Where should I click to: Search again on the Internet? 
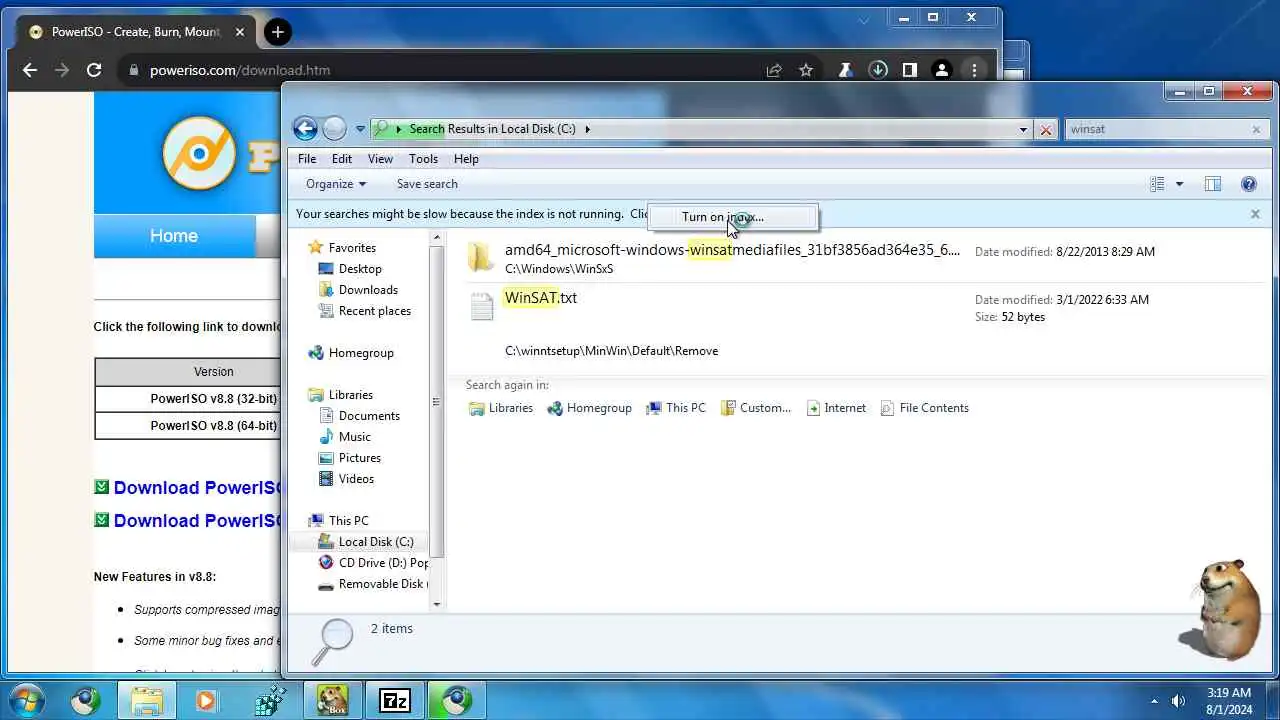836,408
